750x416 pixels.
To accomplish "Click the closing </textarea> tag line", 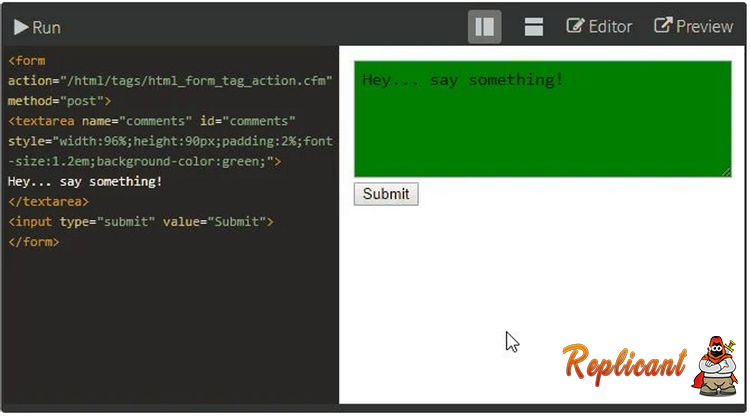I will click(x=48, y=201).
